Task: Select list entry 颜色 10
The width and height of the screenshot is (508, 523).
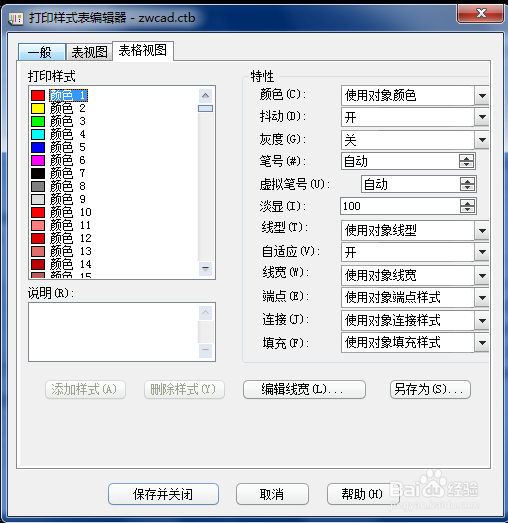Action: (x=71, y=212)
